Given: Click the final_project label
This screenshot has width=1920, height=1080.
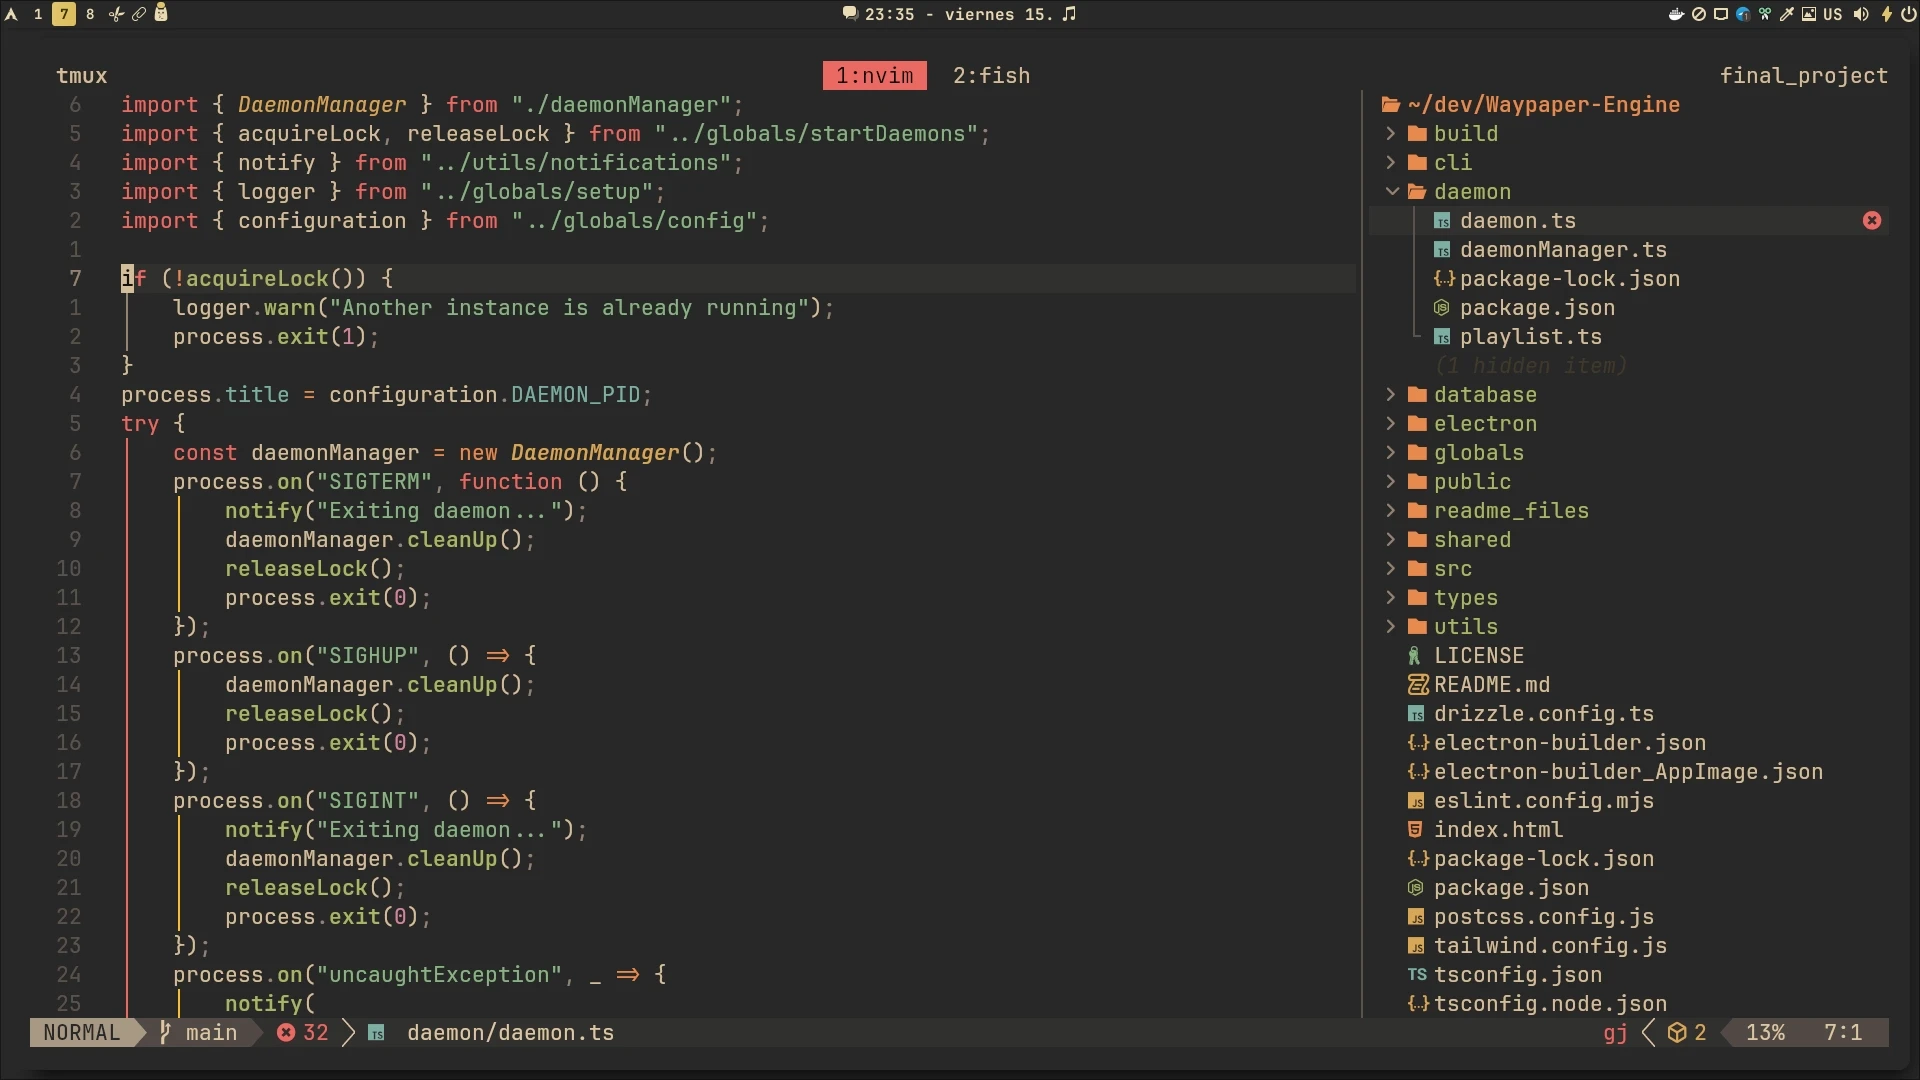Looking at the screenshot, I should [1804, 76].
